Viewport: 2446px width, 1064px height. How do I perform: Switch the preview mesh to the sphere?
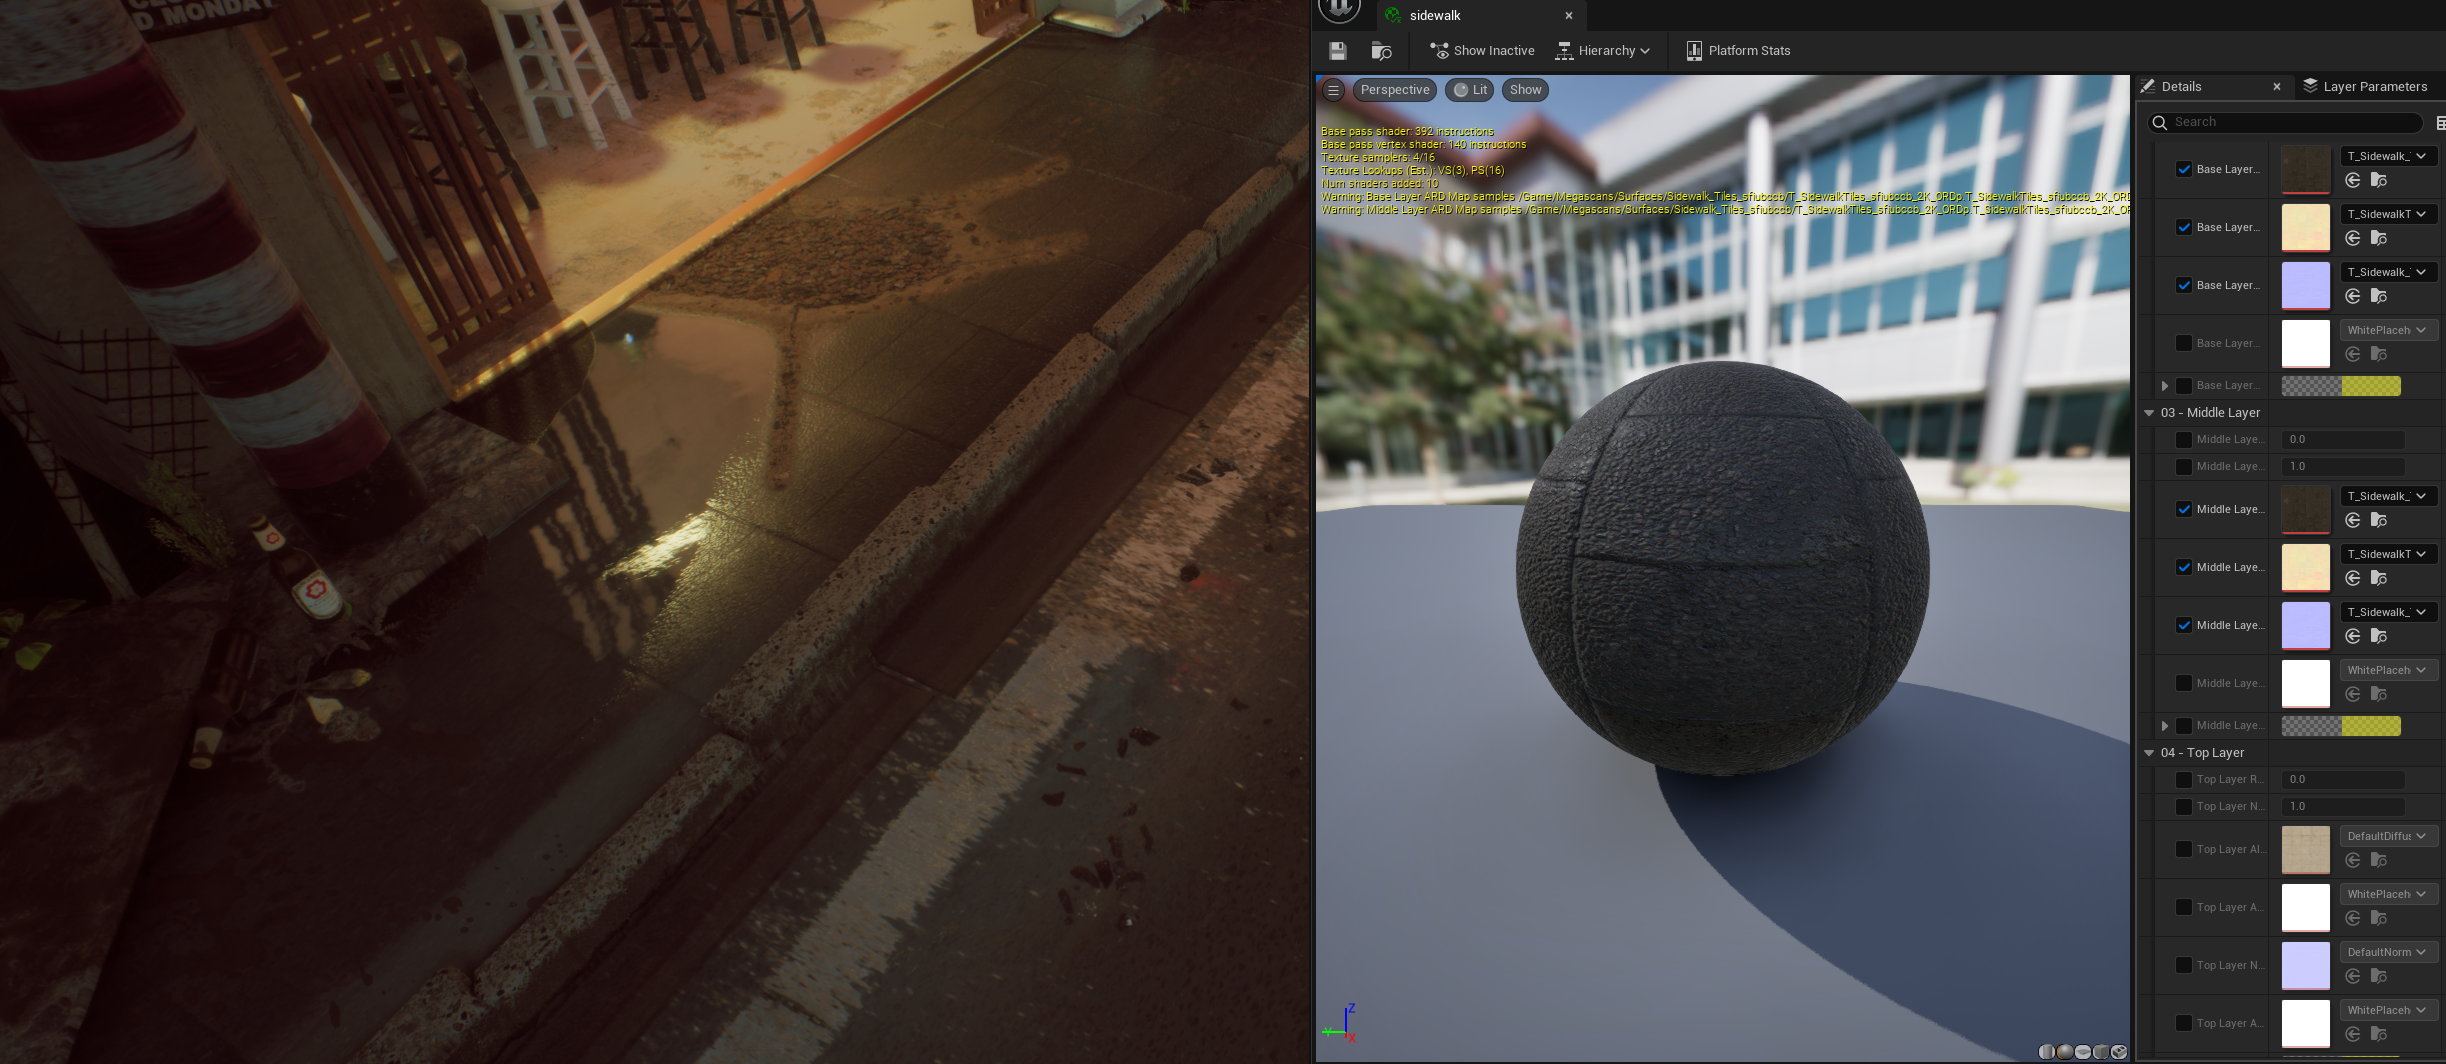click(x=2065, y=1051)
